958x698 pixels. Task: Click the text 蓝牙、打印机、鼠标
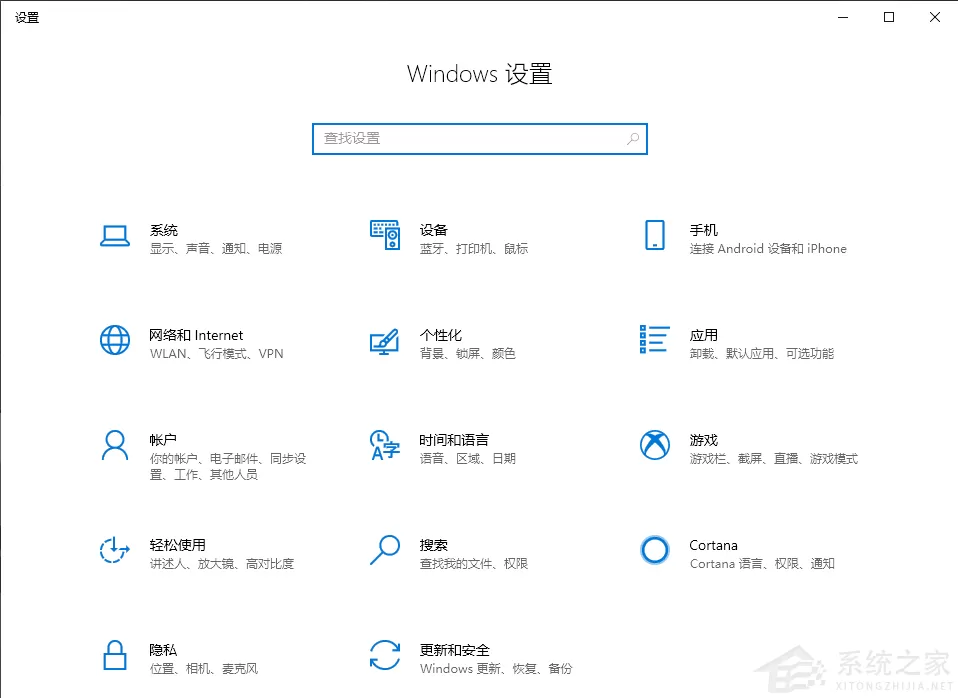pos(474,249)
